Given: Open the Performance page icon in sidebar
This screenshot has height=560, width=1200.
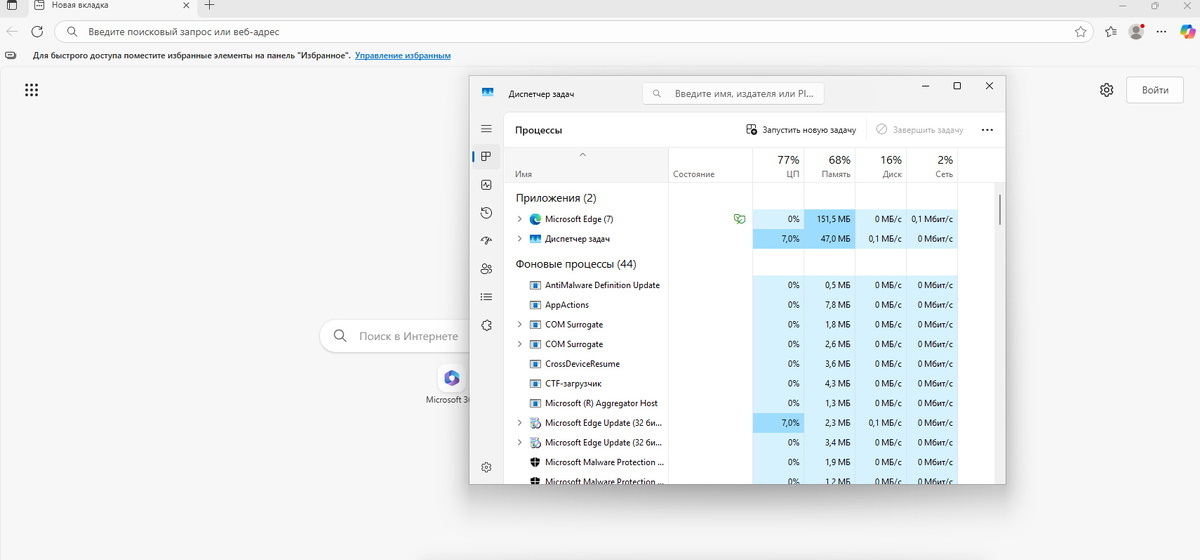Looking at the screenshot, I should point(486,185).
